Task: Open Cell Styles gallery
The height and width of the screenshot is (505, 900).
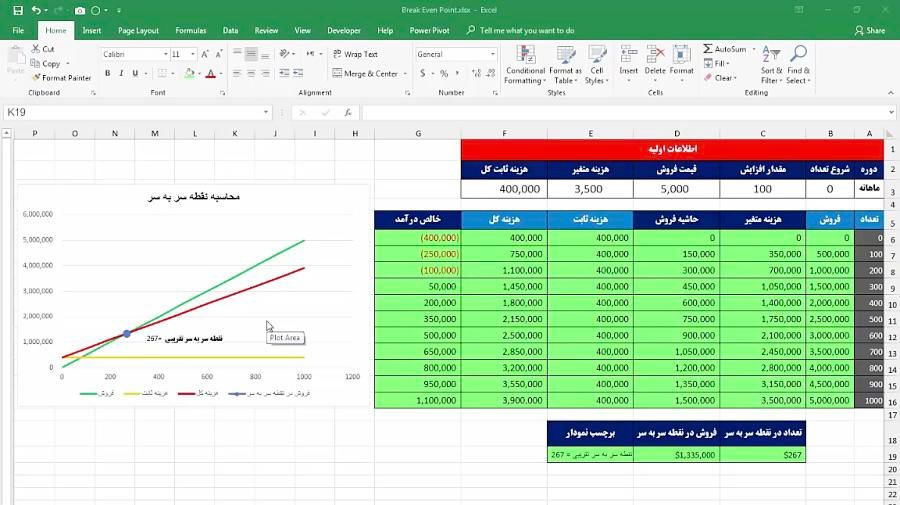Action: point(596,65)
